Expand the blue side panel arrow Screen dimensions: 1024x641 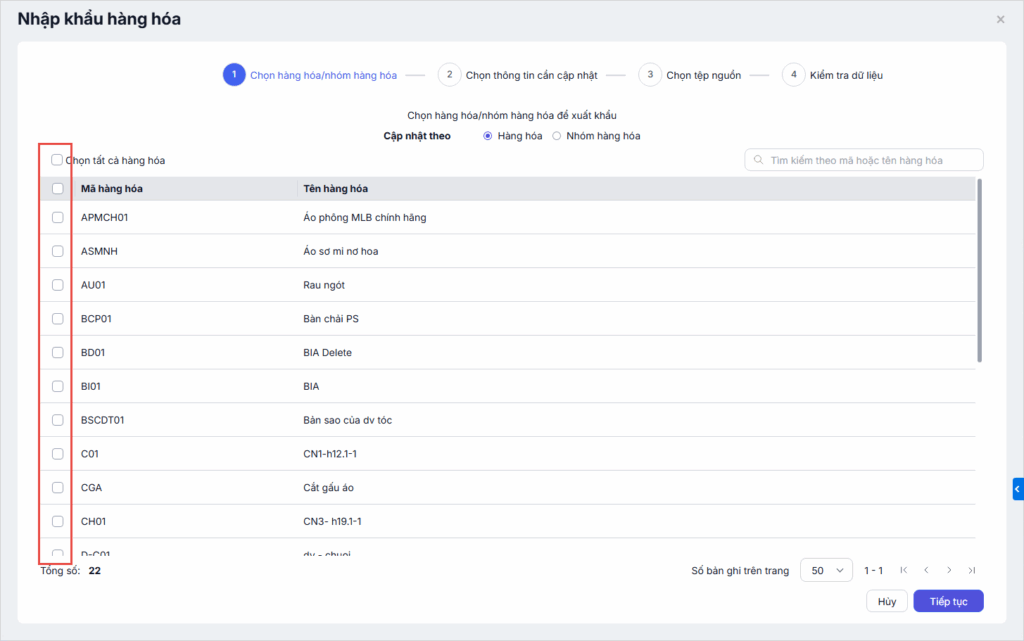click(1017, 489)
